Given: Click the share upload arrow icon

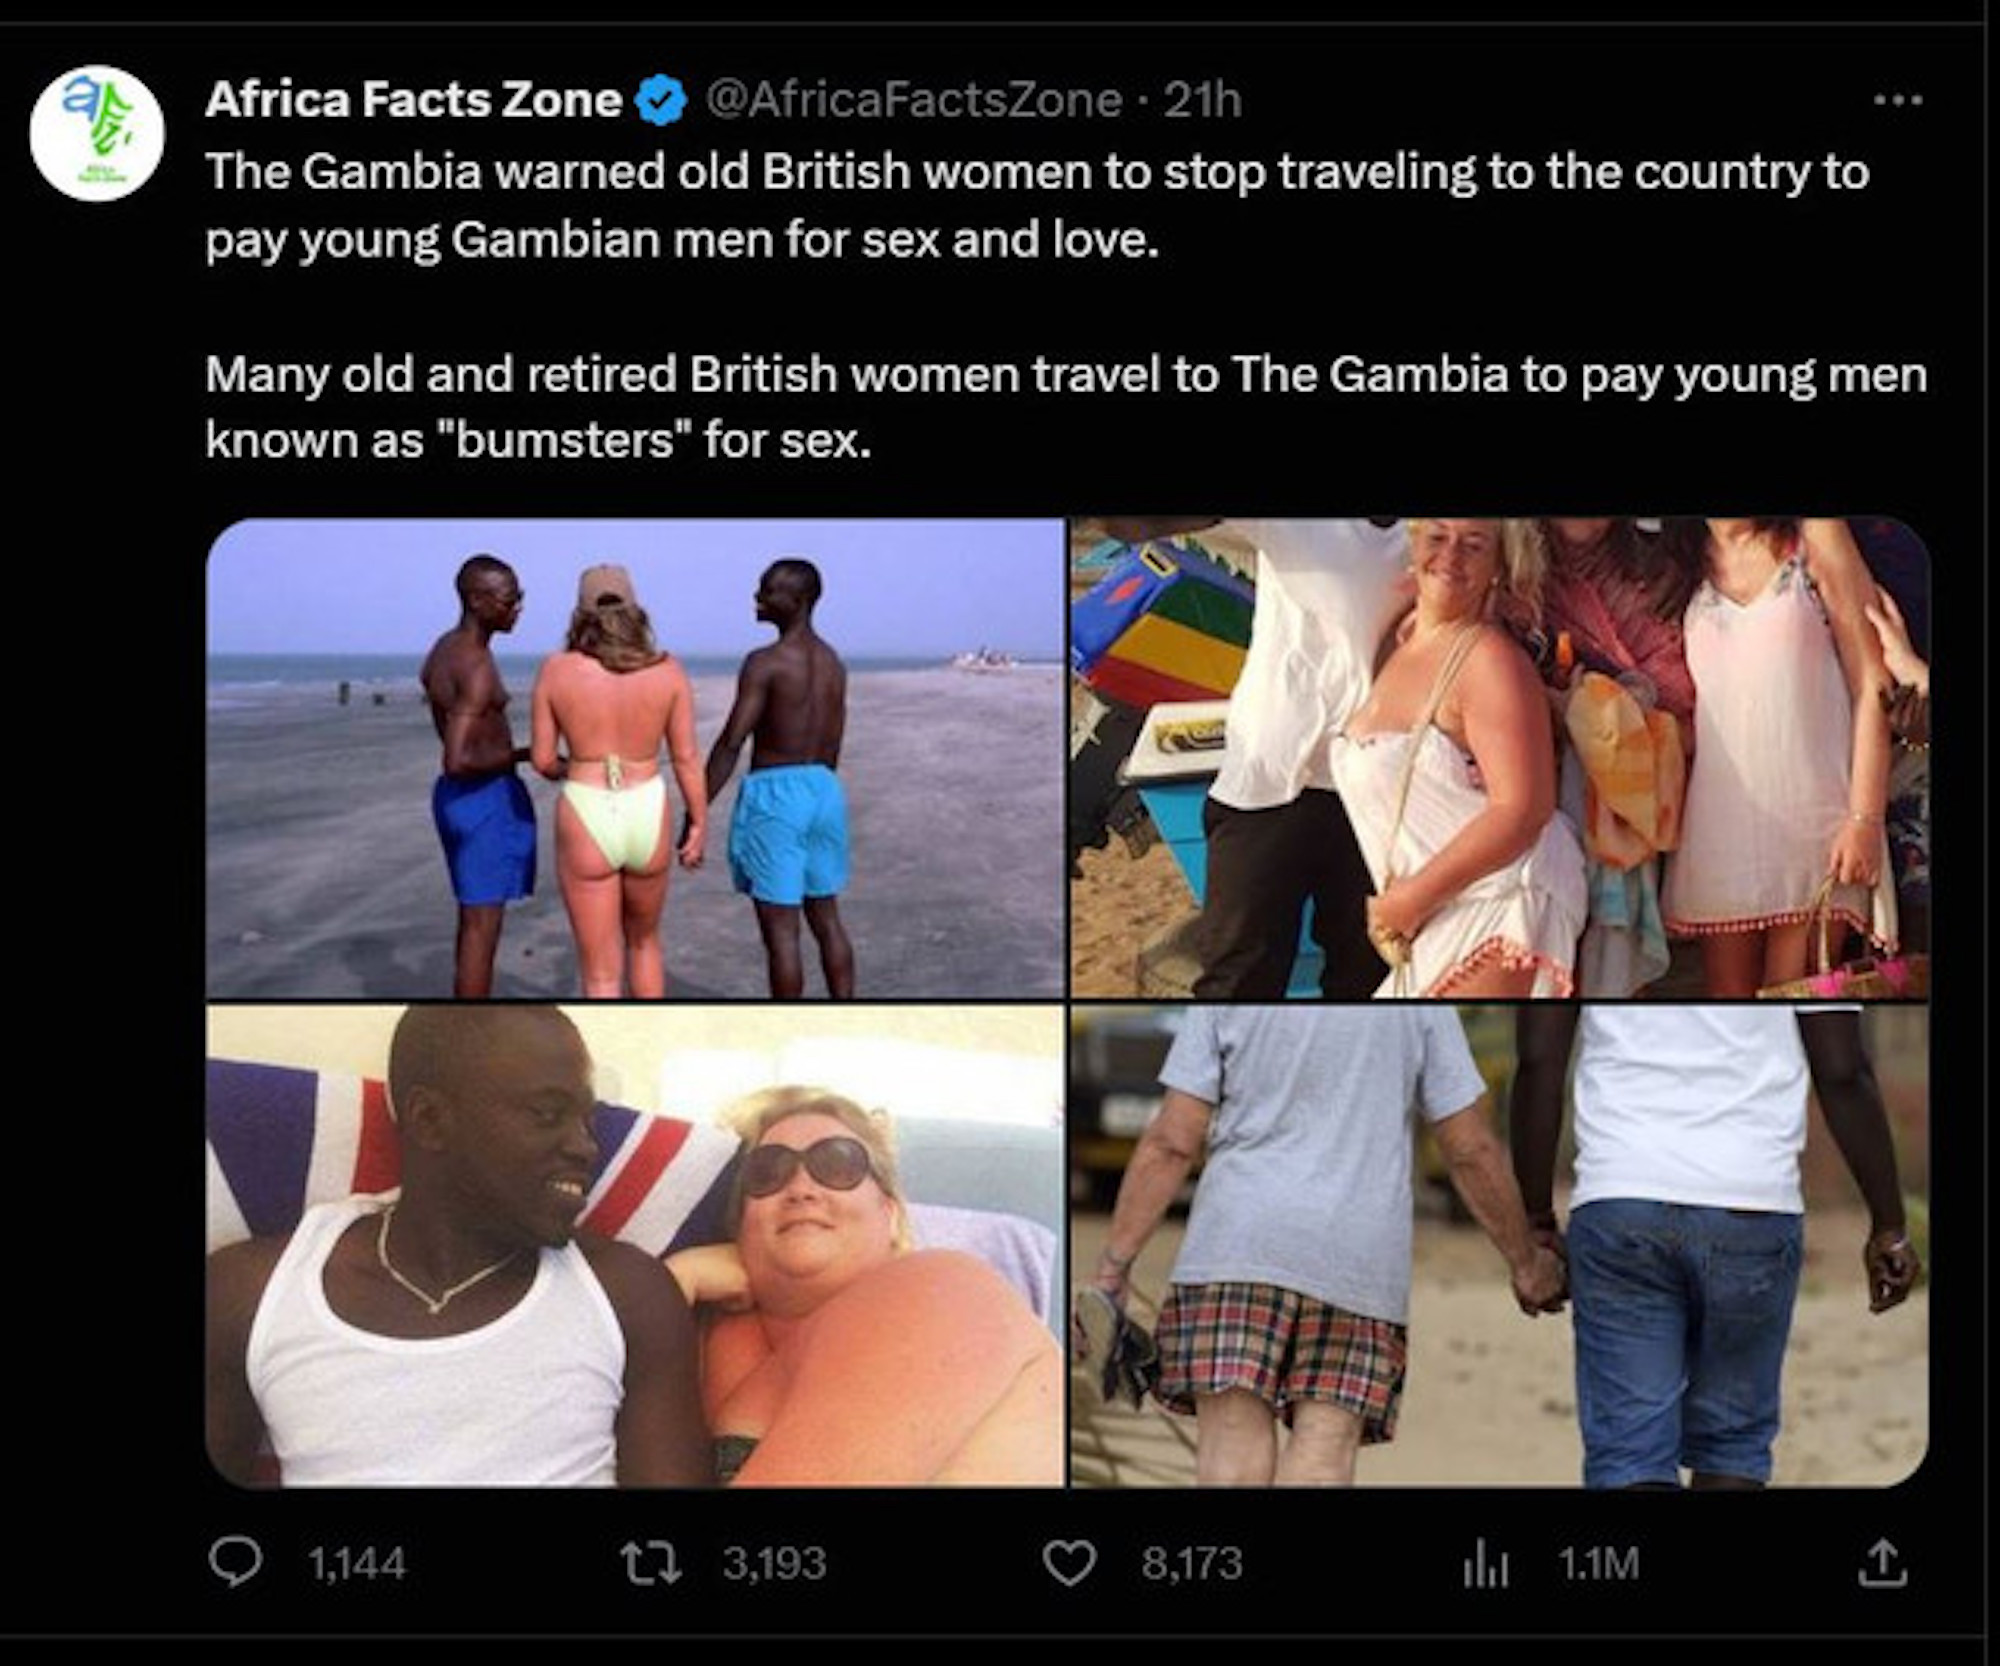Looking at the screenshot, I should click(1882, 1564).
